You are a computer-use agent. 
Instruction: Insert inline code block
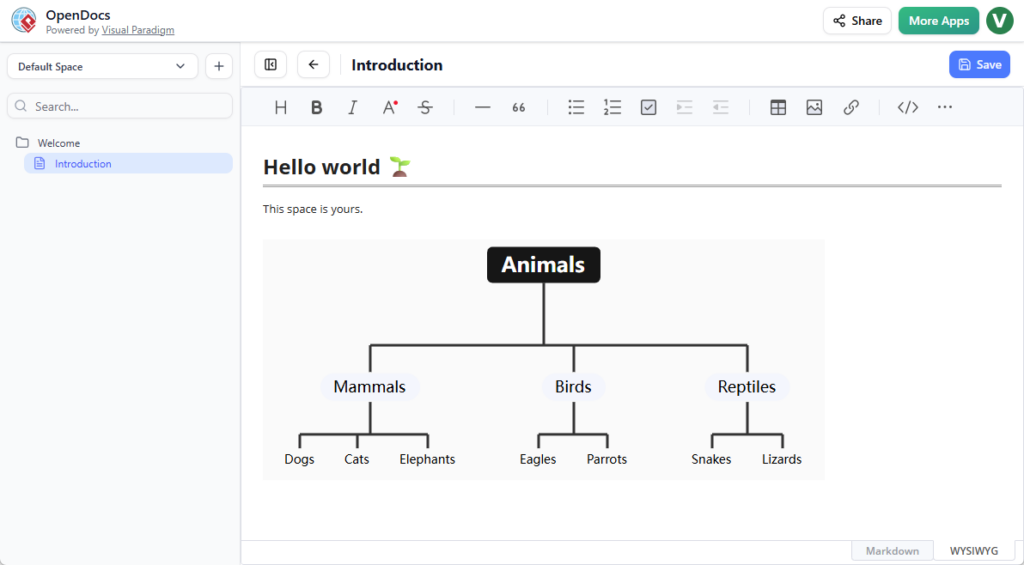[908, 107]
